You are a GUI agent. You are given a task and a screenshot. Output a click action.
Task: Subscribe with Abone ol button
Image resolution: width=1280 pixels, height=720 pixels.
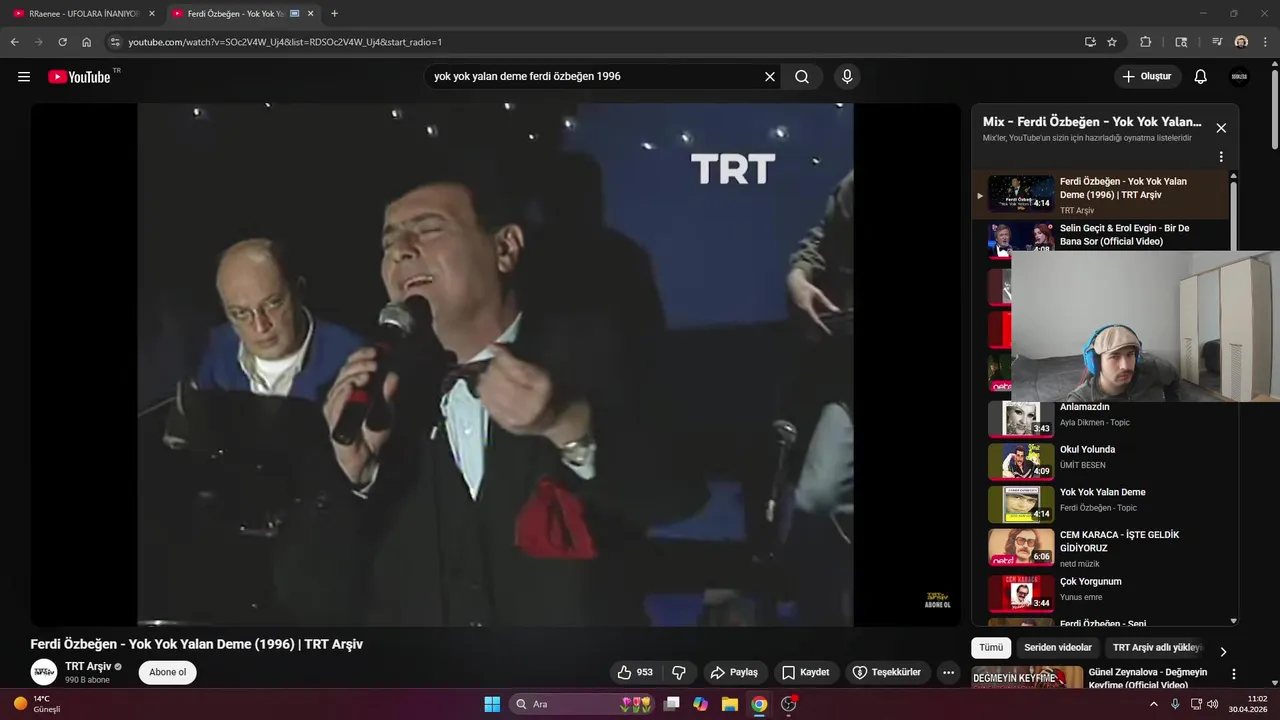click(x=168, y=672)
